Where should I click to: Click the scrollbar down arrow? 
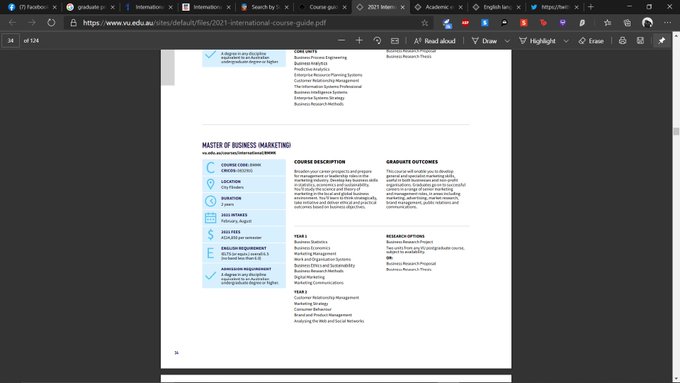pyautogui.click(x=676, y=379)
